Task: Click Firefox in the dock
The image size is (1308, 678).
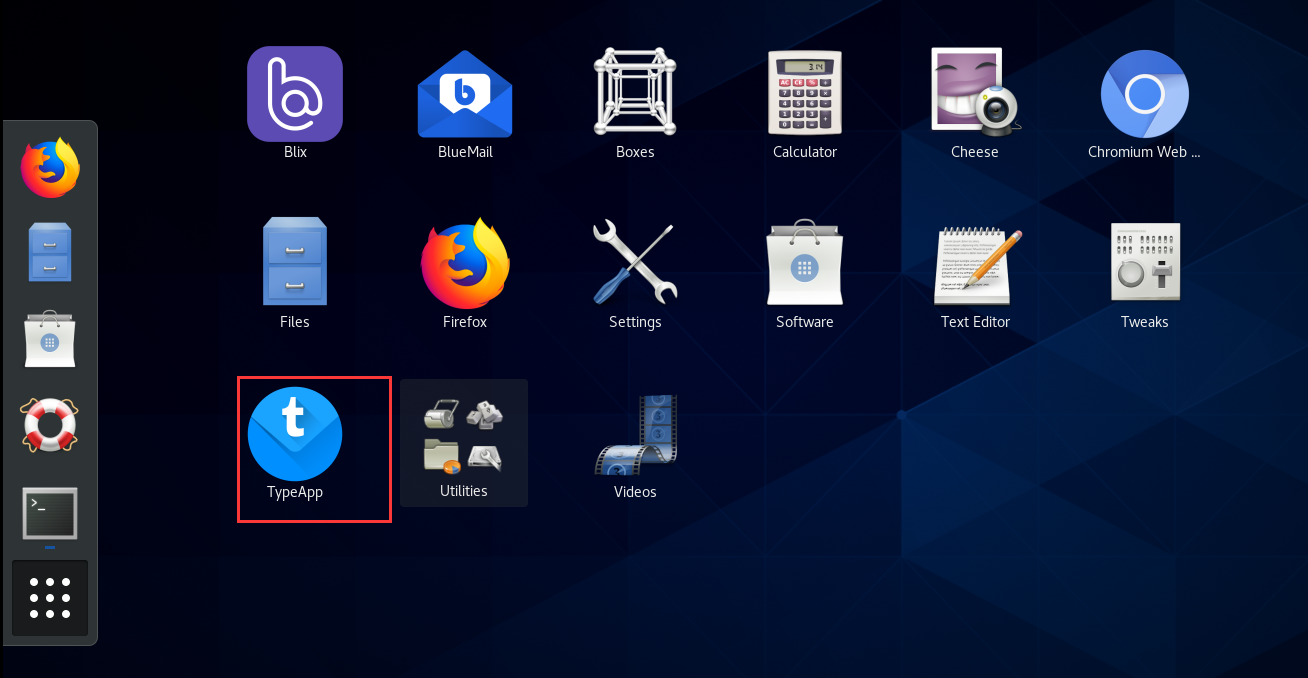Action: [x=50, y=167]
